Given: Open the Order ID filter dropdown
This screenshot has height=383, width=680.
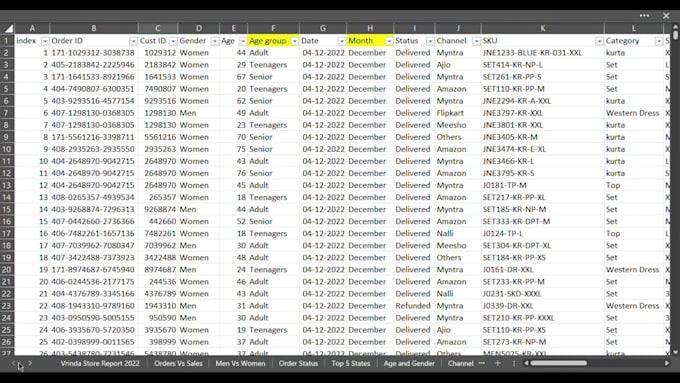Looking at the screenshot, I should (x=133, y=41).
